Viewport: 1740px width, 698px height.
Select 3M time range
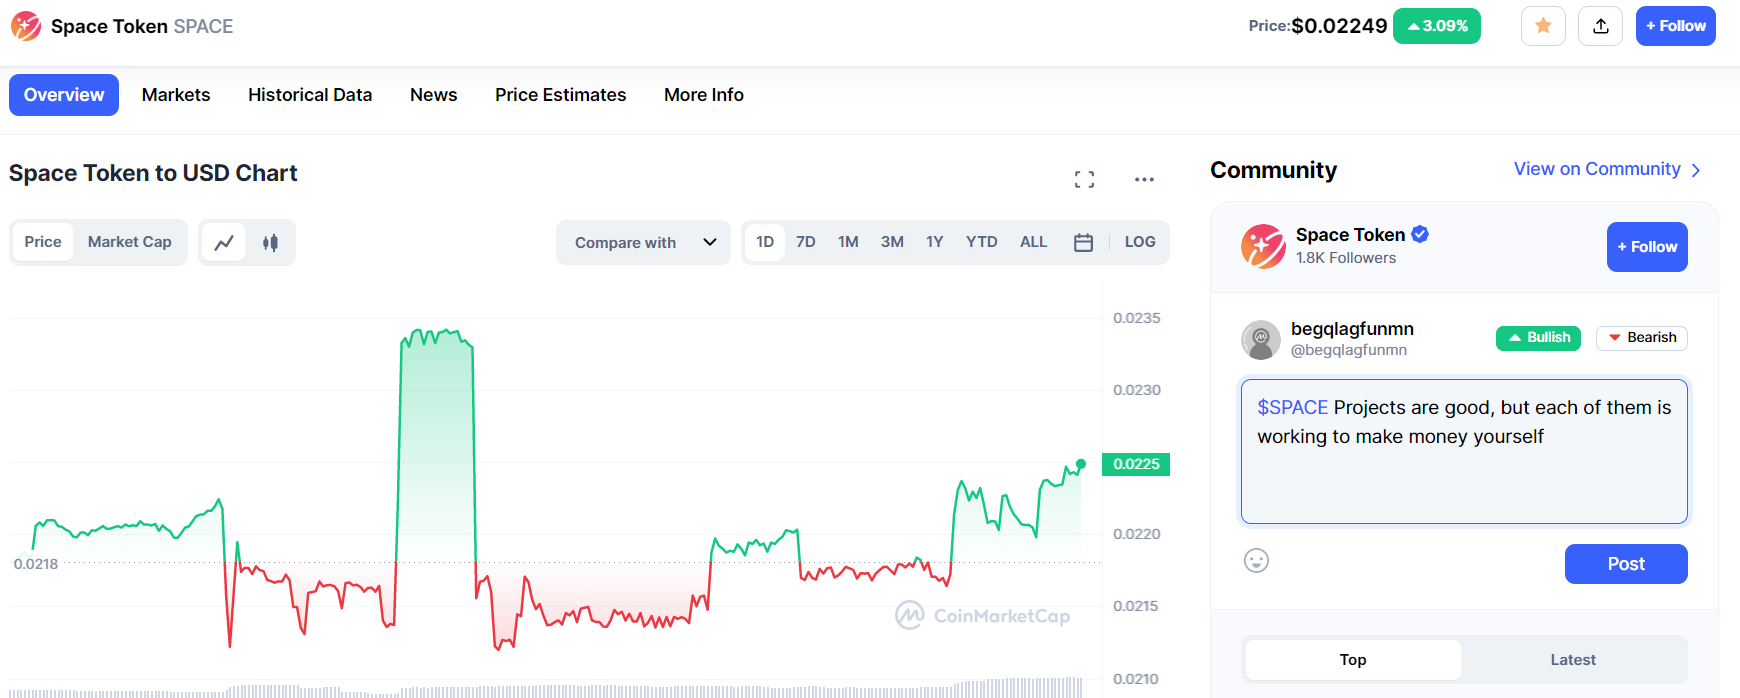pos(892,242)
